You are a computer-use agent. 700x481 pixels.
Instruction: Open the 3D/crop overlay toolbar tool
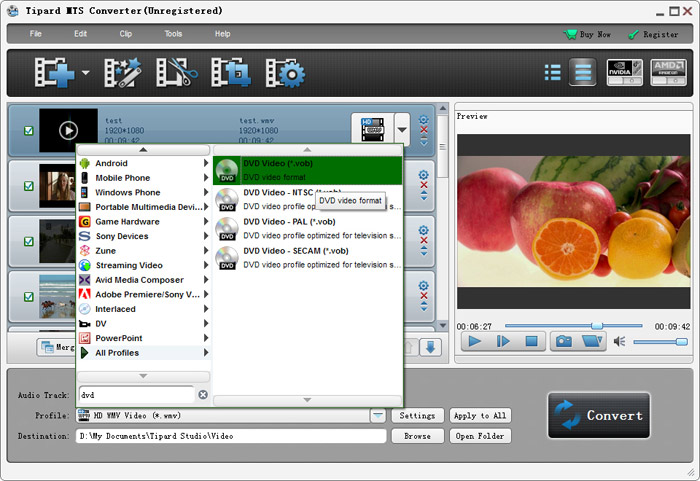(231, 72)
